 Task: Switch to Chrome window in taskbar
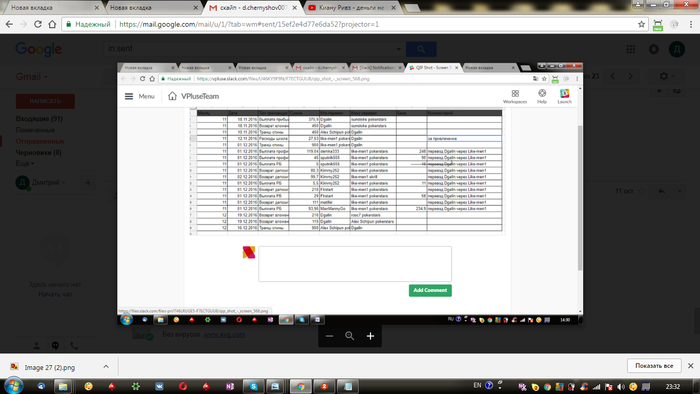pos(300,386)
